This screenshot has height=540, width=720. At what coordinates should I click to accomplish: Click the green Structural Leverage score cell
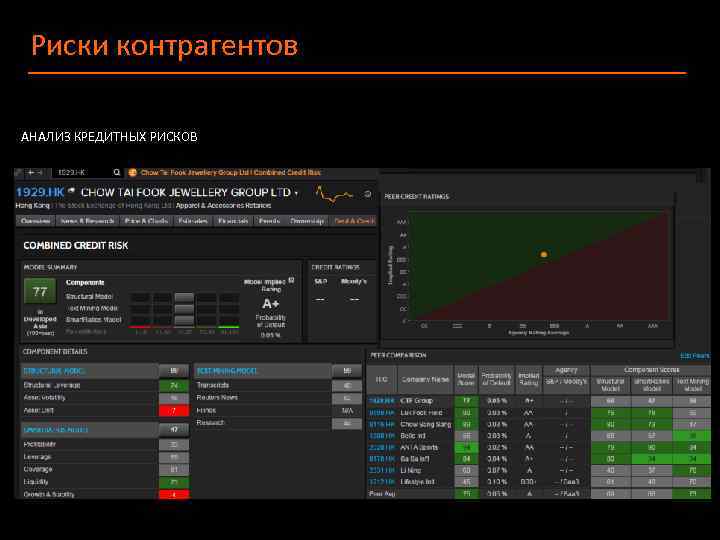174,385
